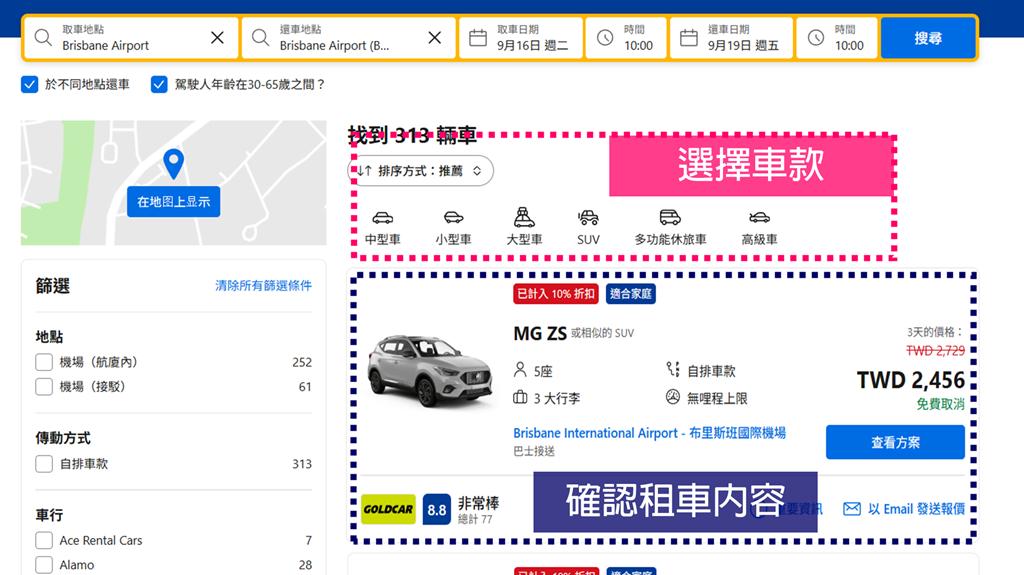This screenshot has width=1024, height=575.
Task: Open the pickup date 9月16日 selector
Action: [520, 38]
